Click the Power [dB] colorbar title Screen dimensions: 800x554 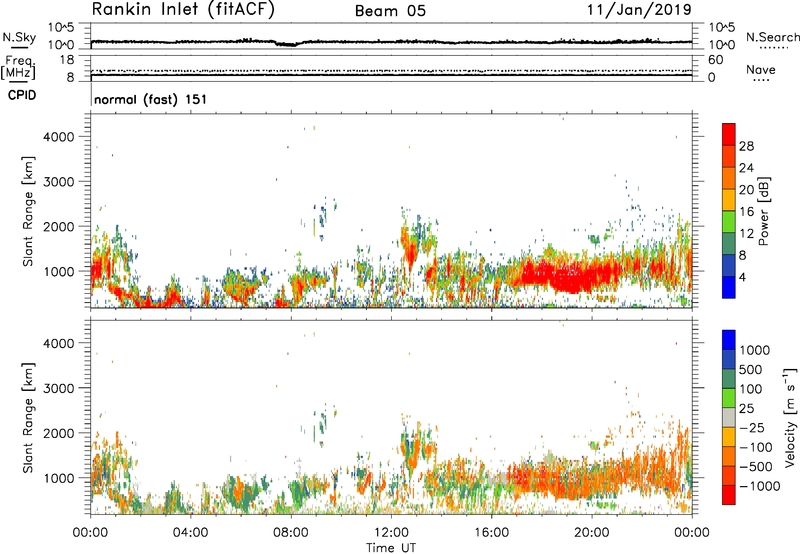tap(764, 211)
